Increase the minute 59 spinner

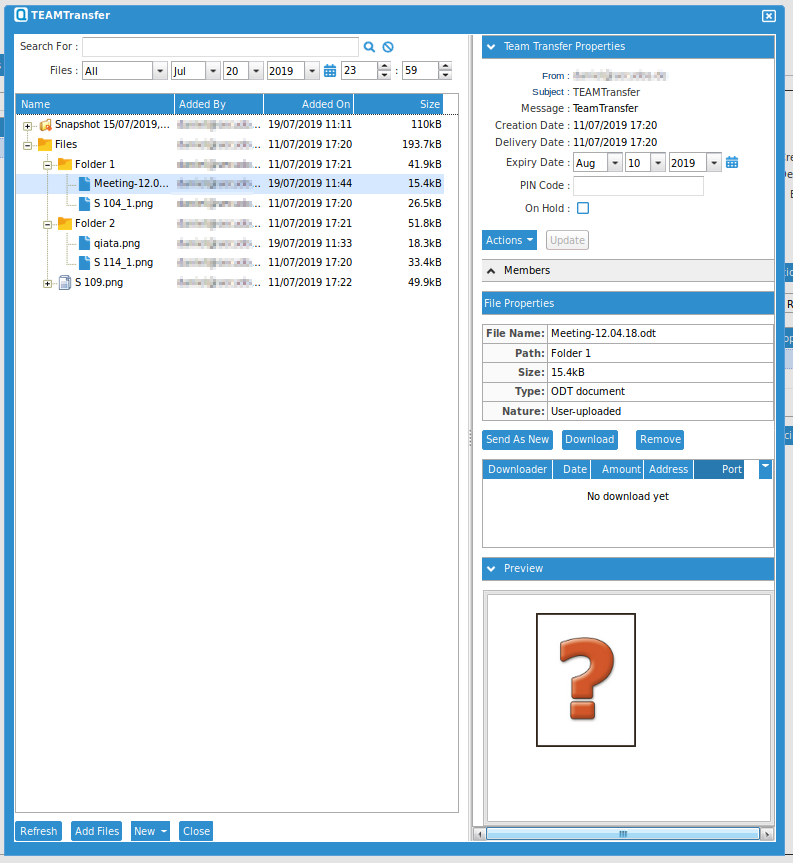coord(445,66)
